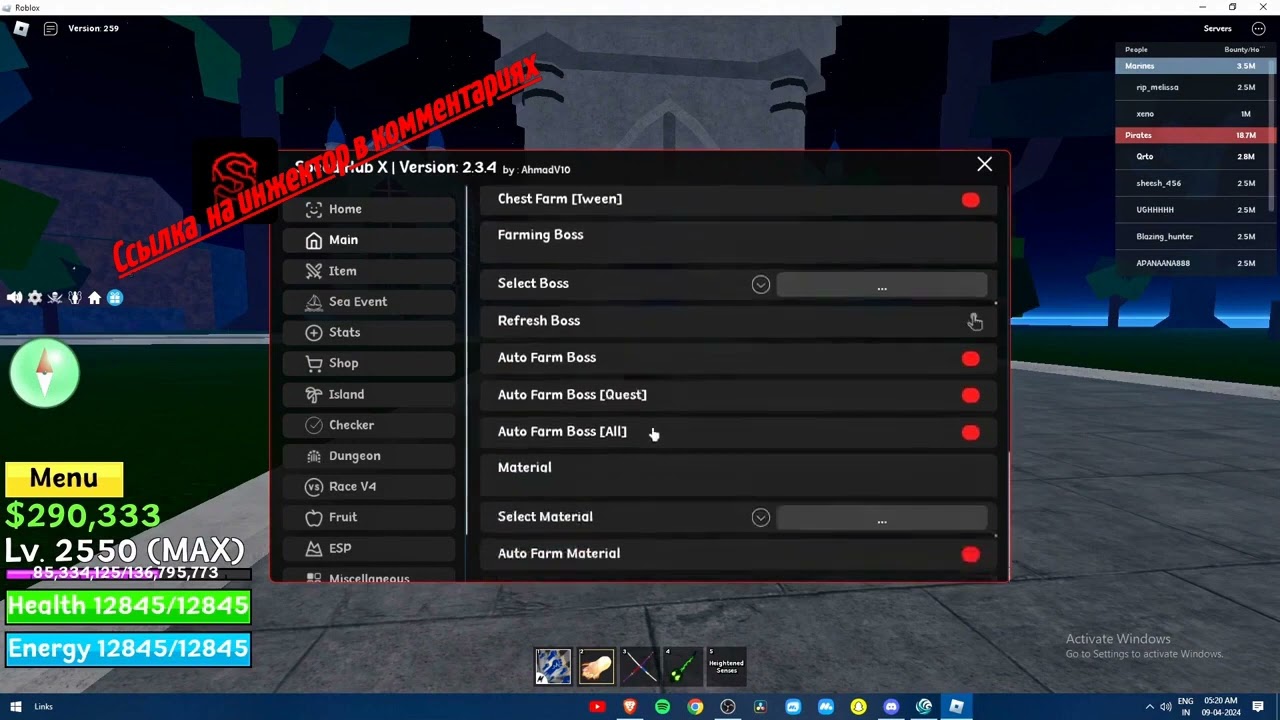Viewport: 1280px width, 720px height.
Task: Open Discord from the taskbar
Action: tap(891, 707)
